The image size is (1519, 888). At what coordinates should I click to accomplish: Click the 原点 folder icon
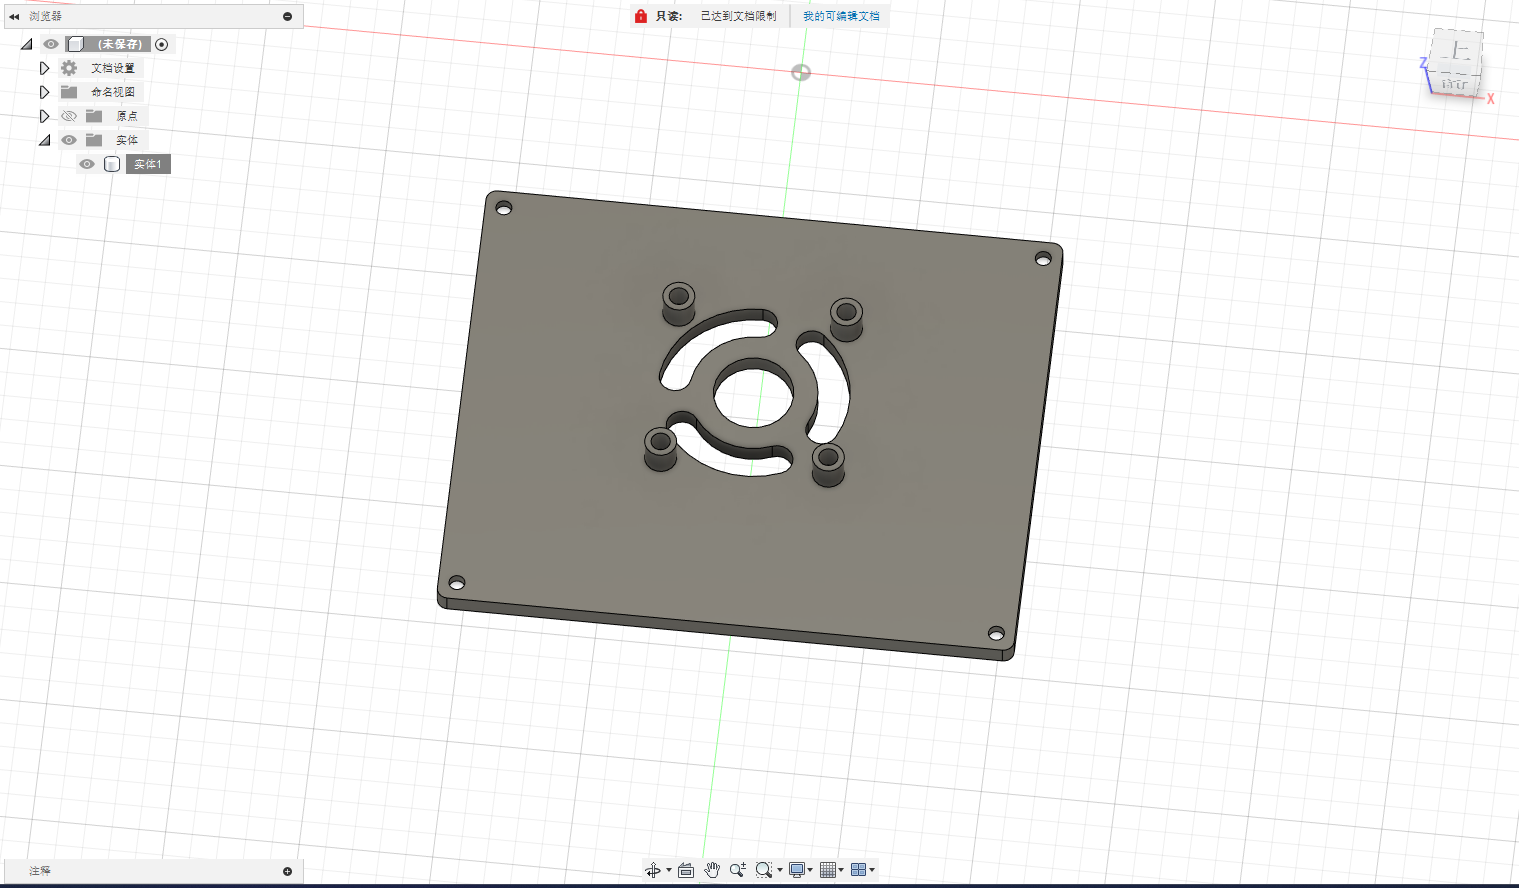pyautogui.click(x=94, y=116)
